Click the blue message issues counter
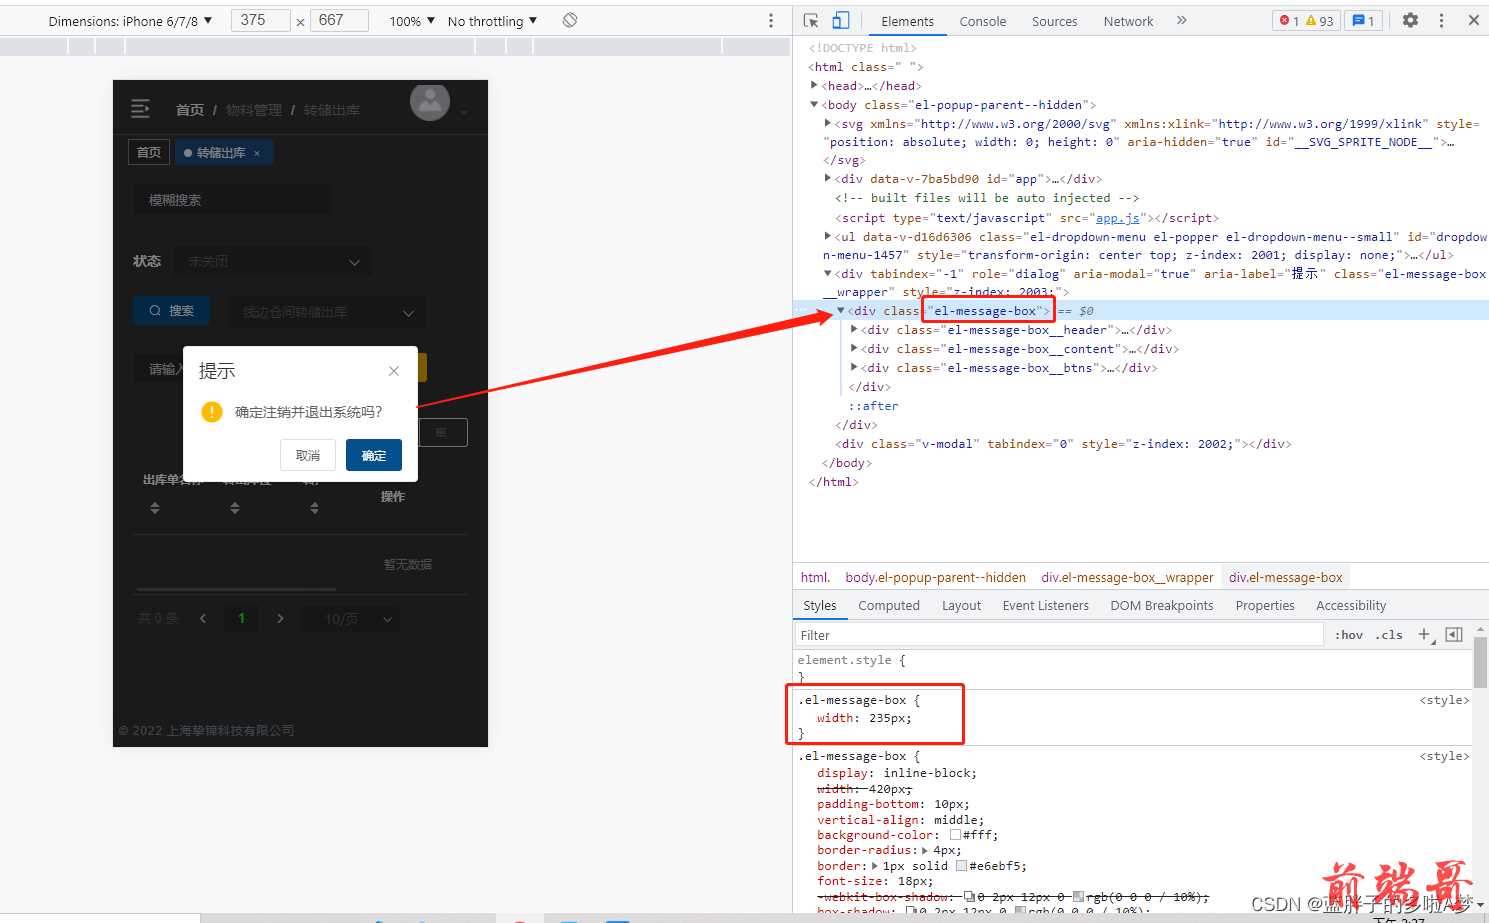This screenshot has width=1489, height=923. [x=1363, y=20]
